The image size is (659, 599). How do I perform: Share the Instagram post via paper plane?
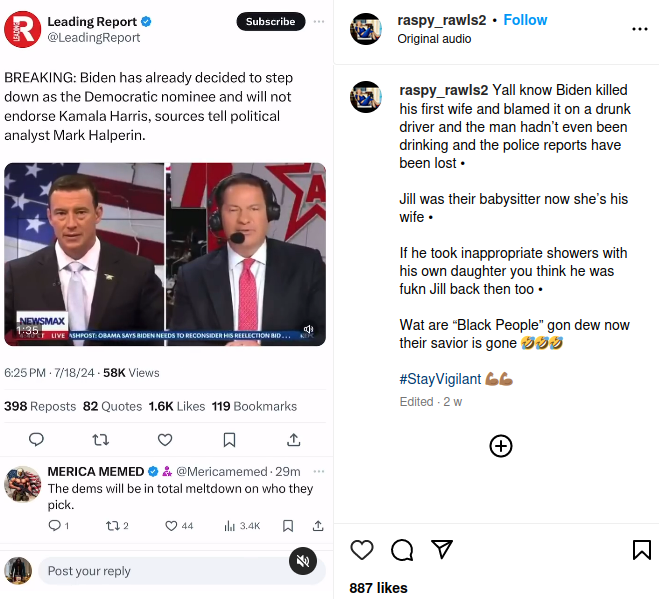coord(441,549)
